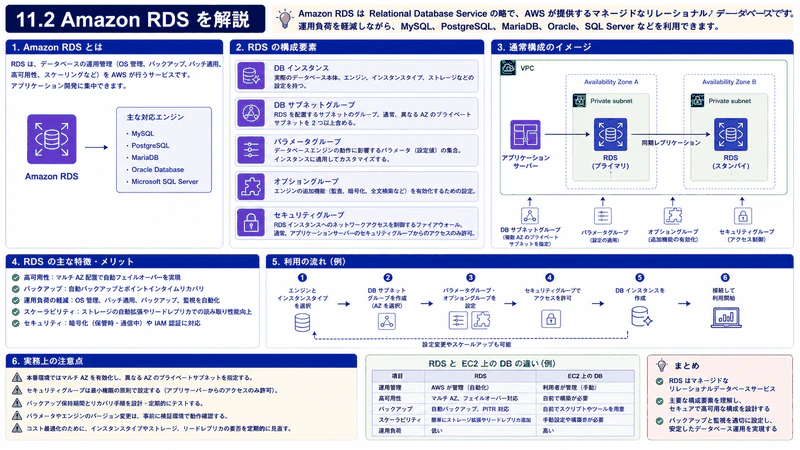This screenshot has width=800, height=450.
Task: Click the Availability Zone A label
Action: point(611,82)
